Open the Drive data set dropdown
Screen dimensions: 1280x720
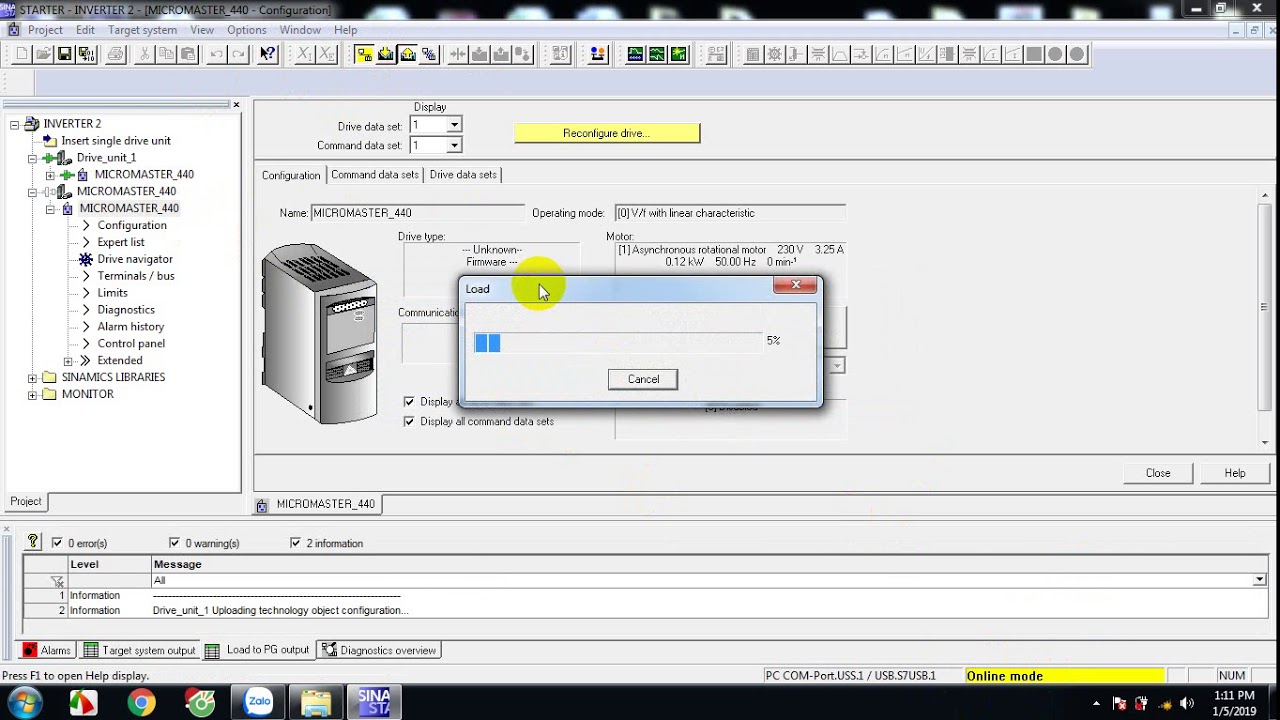coord(454,125)
